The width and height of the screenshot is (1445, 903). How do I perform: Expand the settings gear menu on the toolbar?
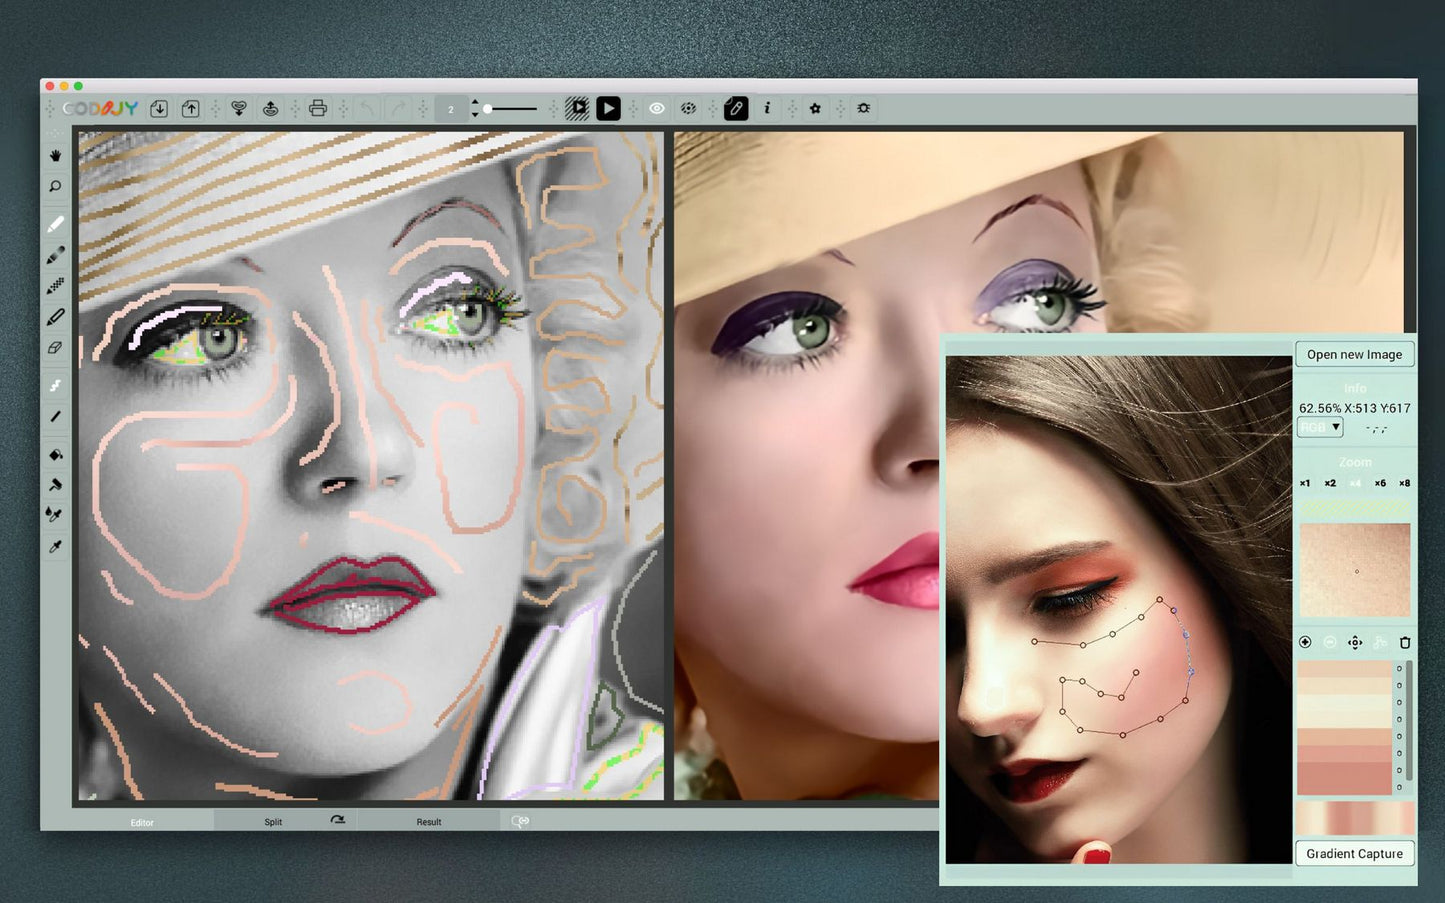click(862, 108)
